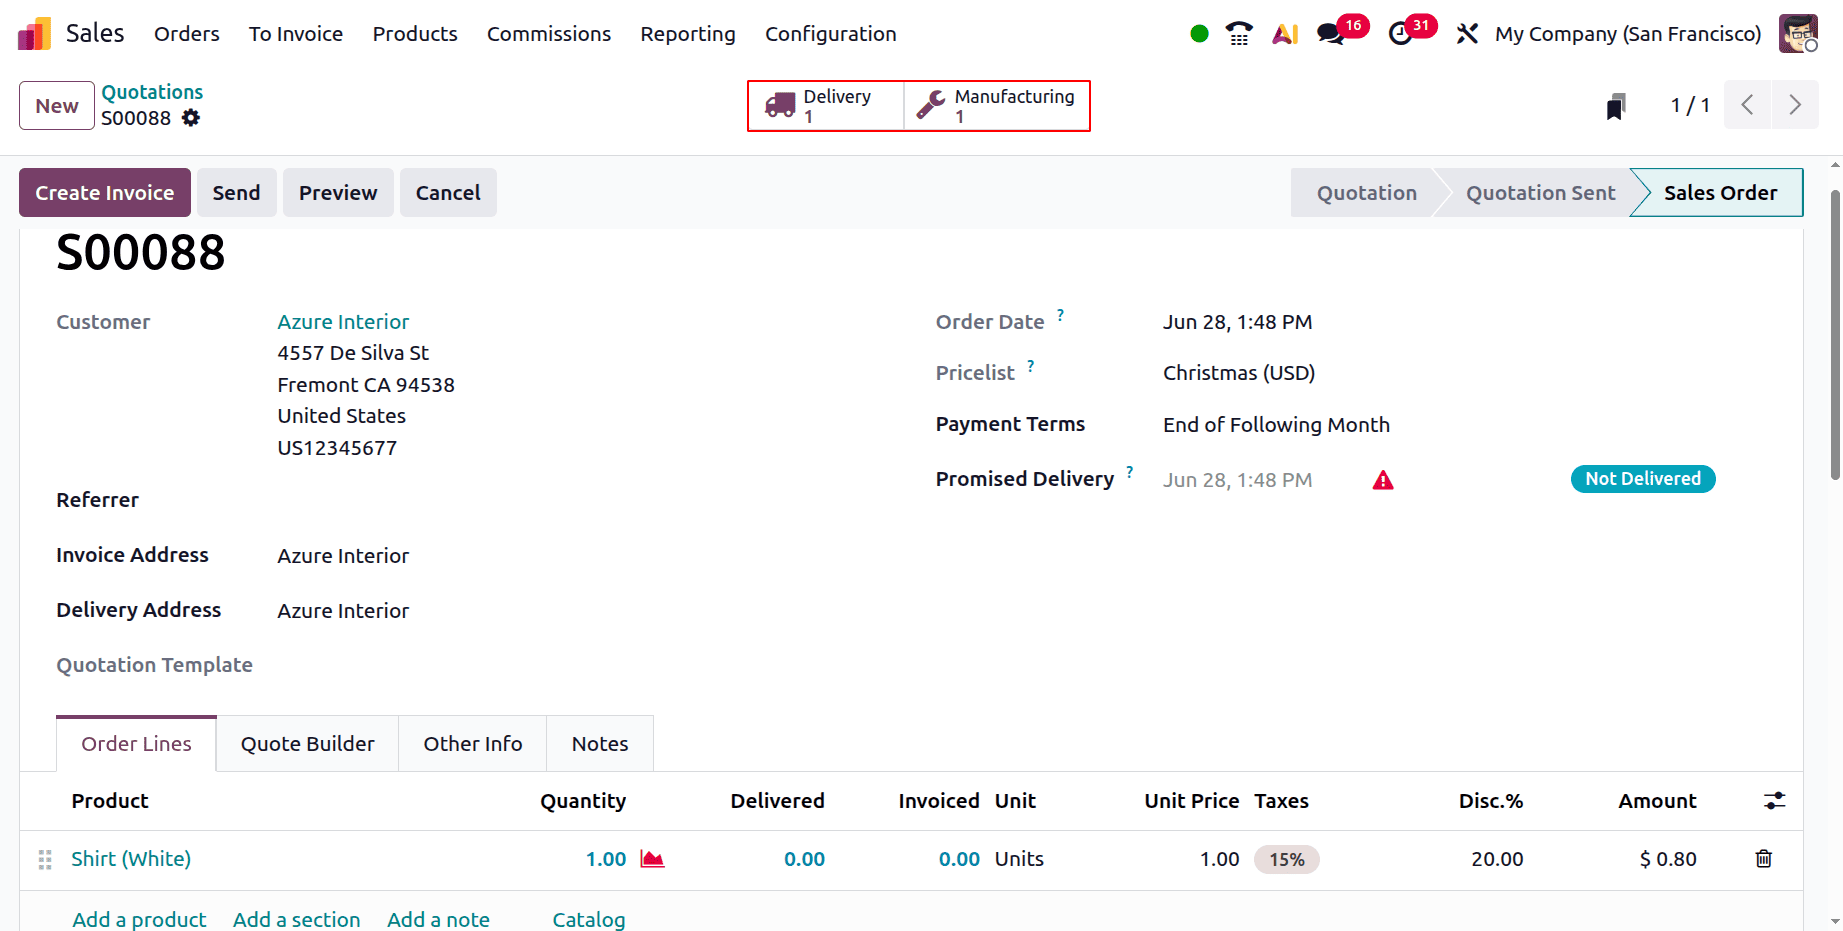Open the Sales app home icon

(34, 34)
